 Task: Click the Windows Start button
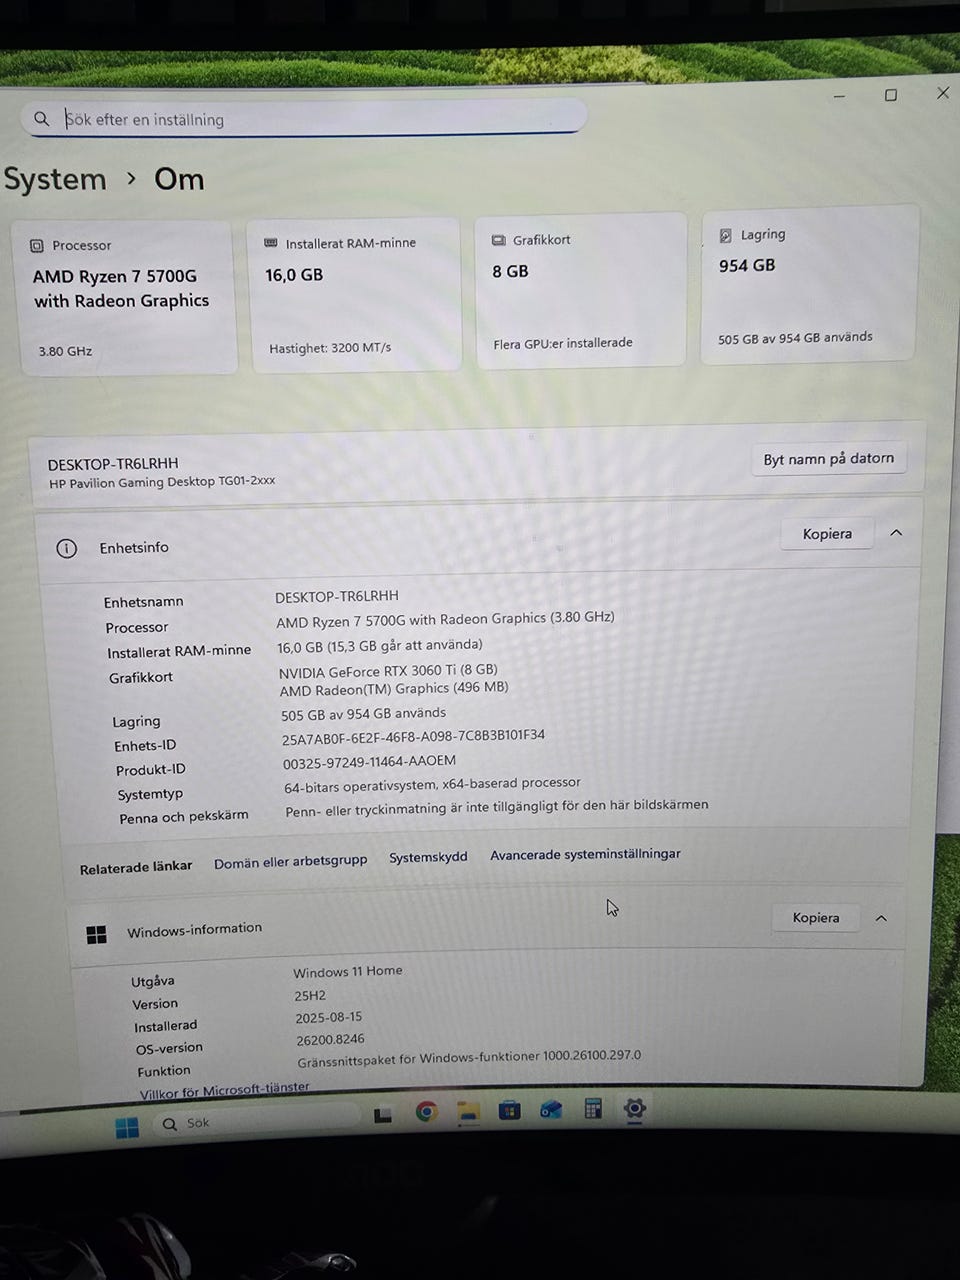pyautogui.click(x=127, y=1127)
